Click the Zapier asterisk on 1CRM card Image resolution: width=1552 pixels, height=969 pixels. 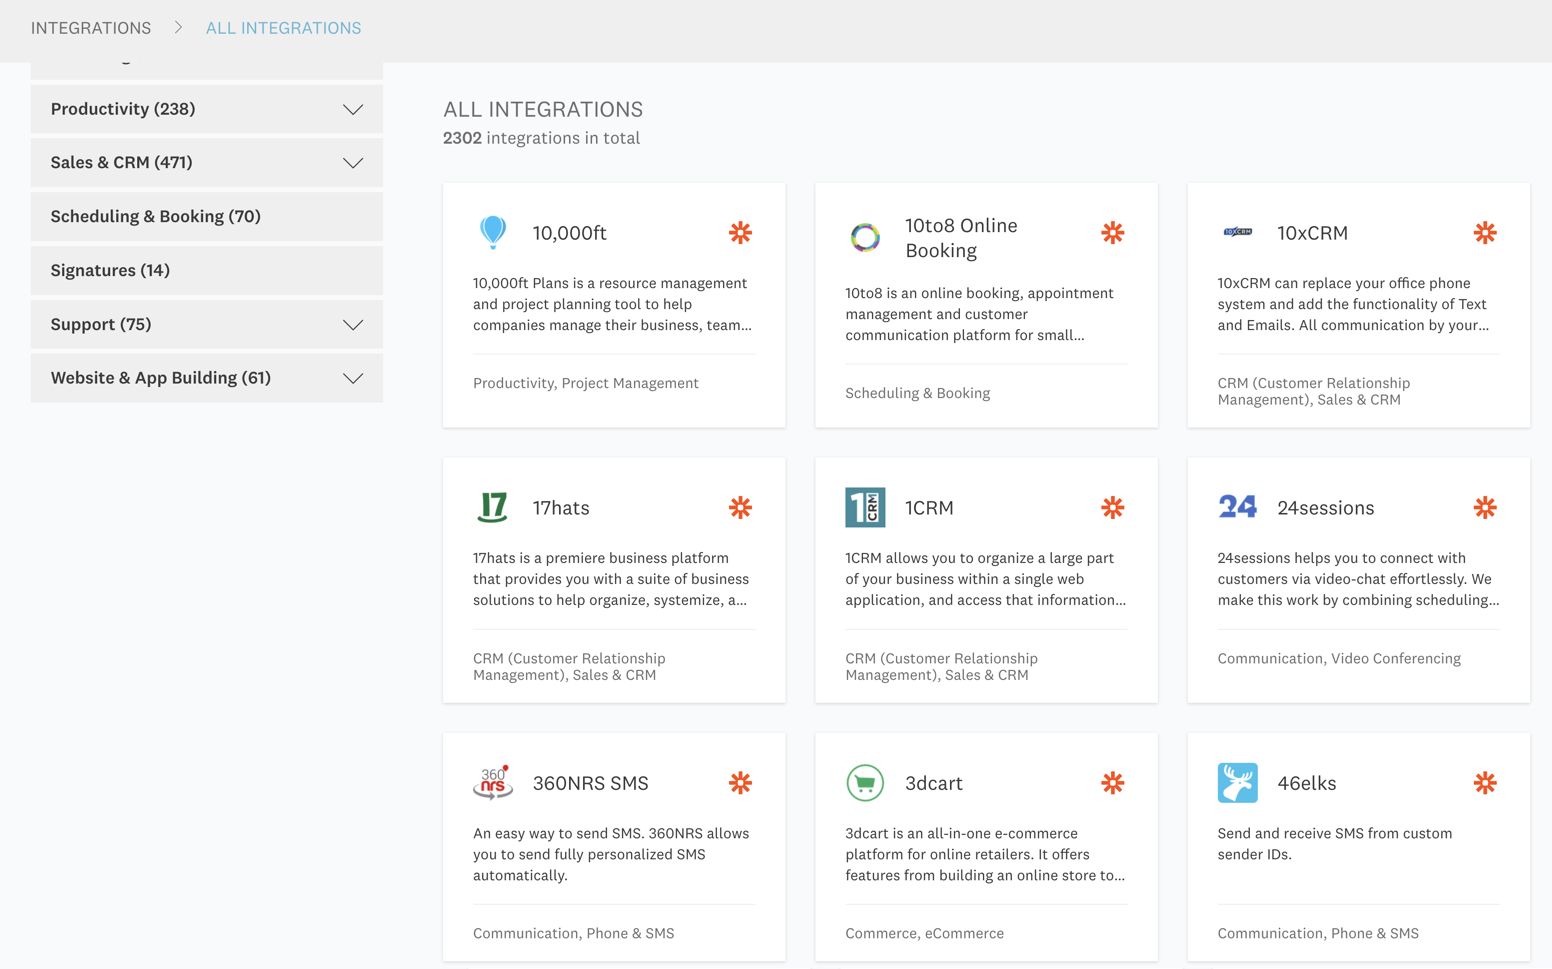(1112, 508)
